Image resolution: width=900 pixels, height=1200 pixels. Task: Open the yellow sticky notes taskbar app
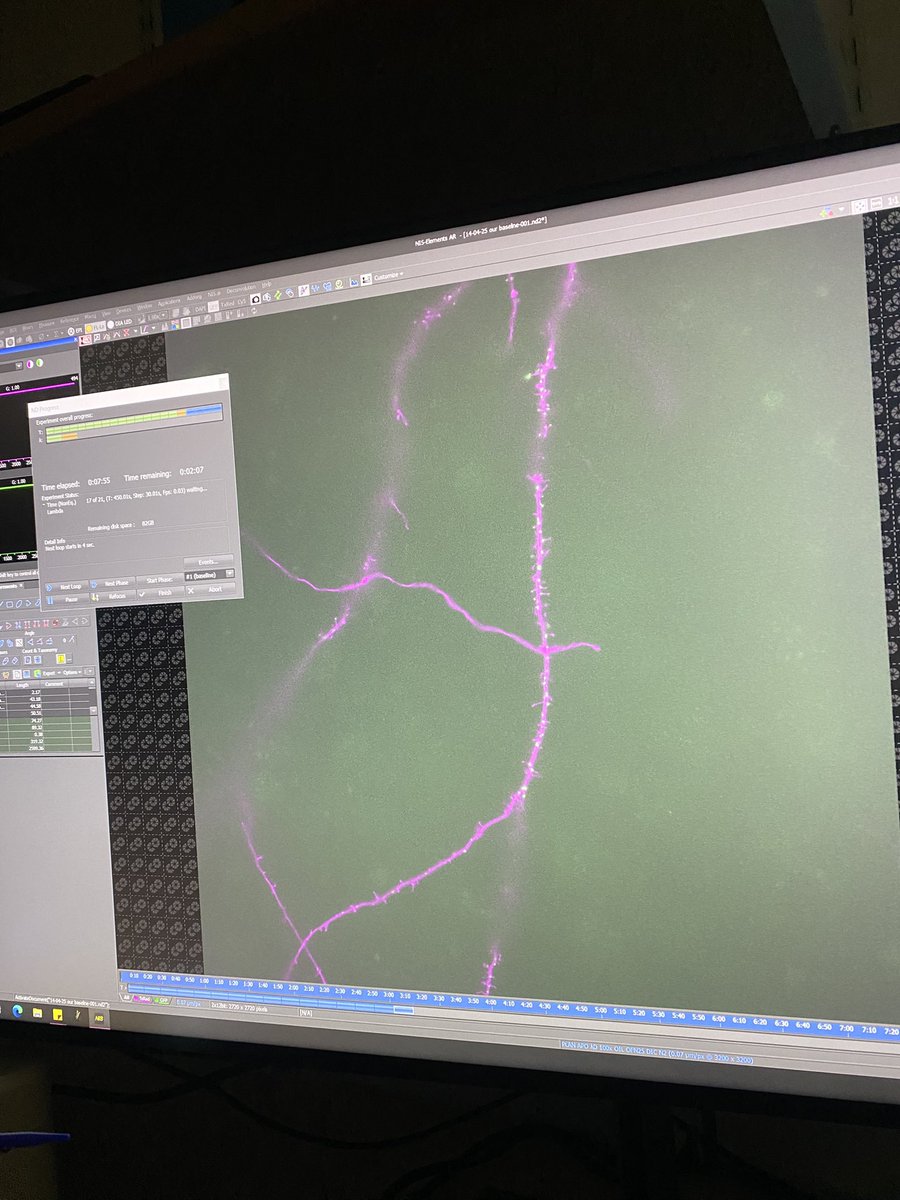pyautogui.click(x=57, y=1014)
